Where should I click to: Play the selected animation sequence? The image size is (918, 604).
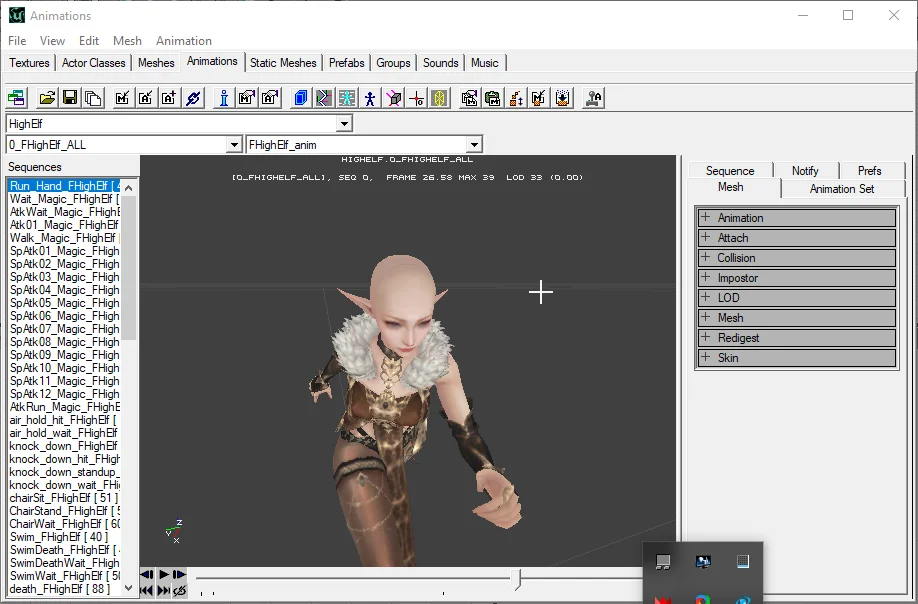pyautogui.click(x=164, y=575)
